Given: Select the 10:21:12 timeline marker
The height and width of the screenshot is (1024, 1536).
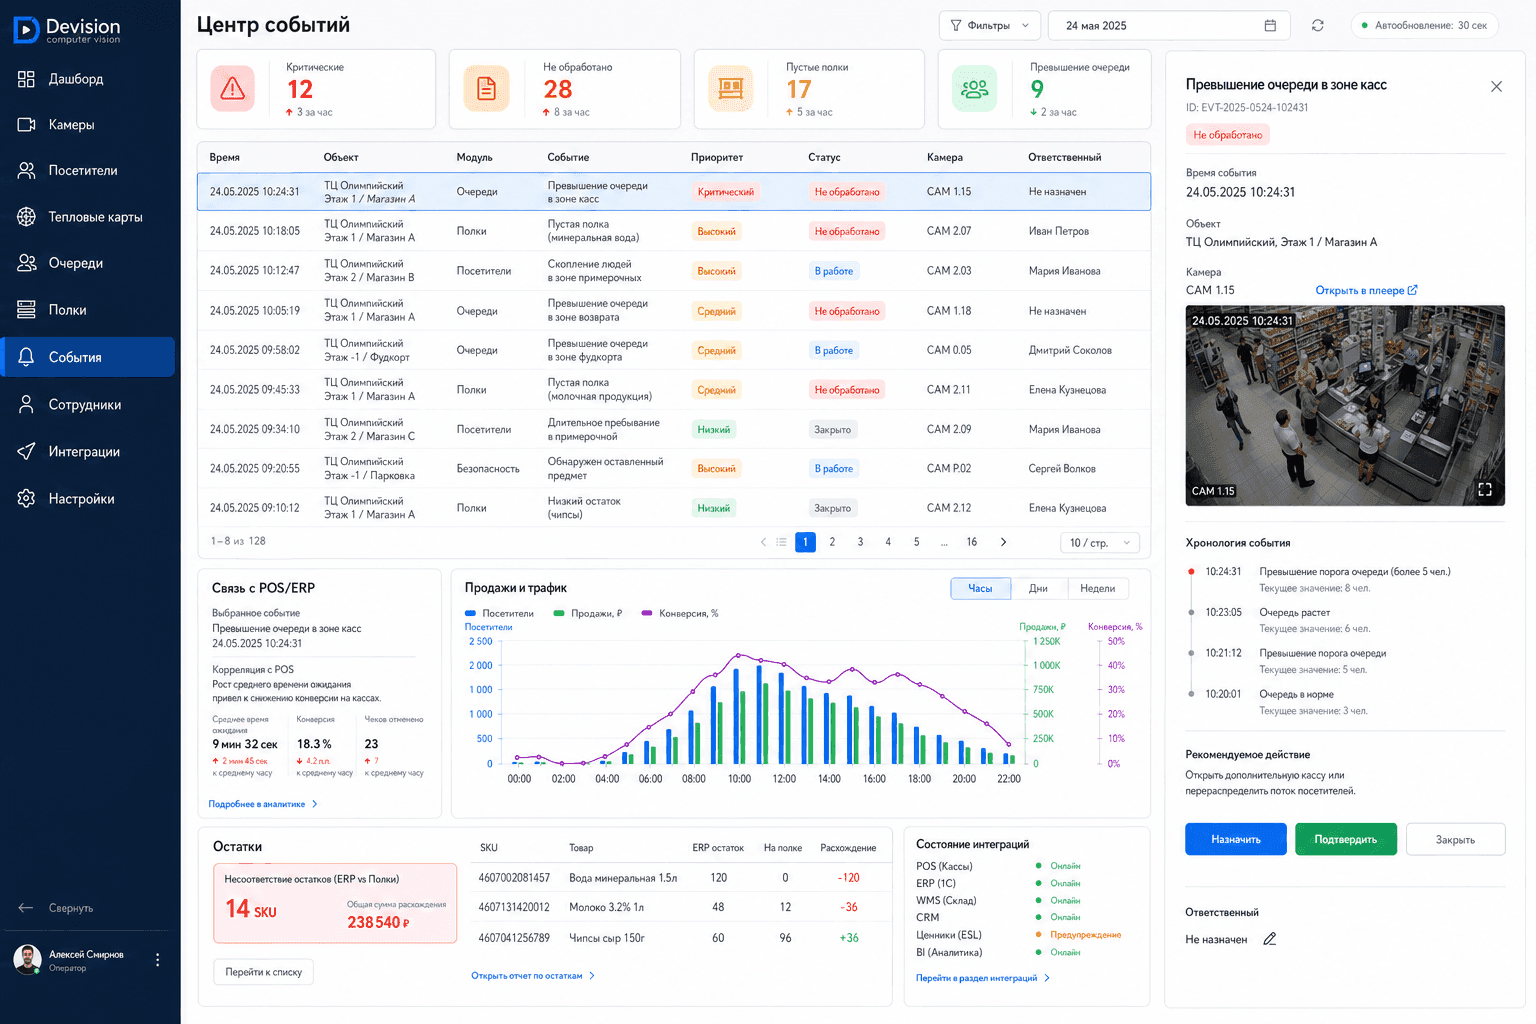Looking at the screenshot, I should (x=1191, y=653).
